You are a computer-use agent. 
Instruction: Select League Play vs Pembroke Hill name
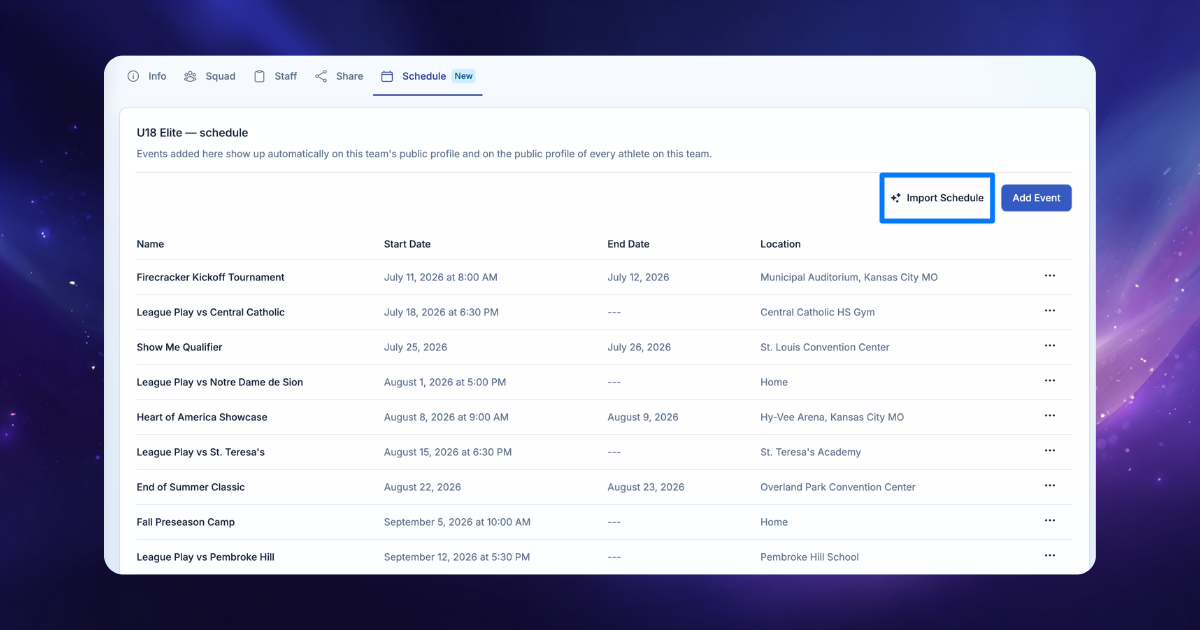pos(206,557)
